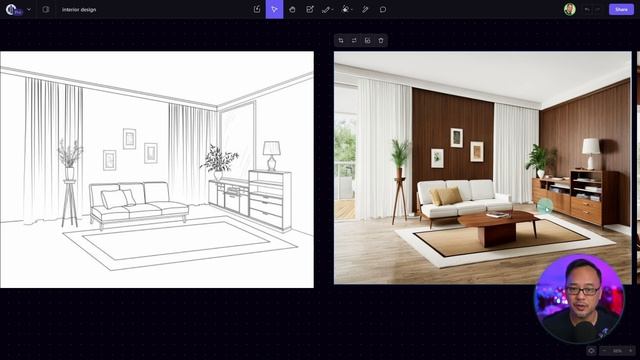640x360 pixels.
Task: Select the hand pan tool
Action: (x=292, y=9)
